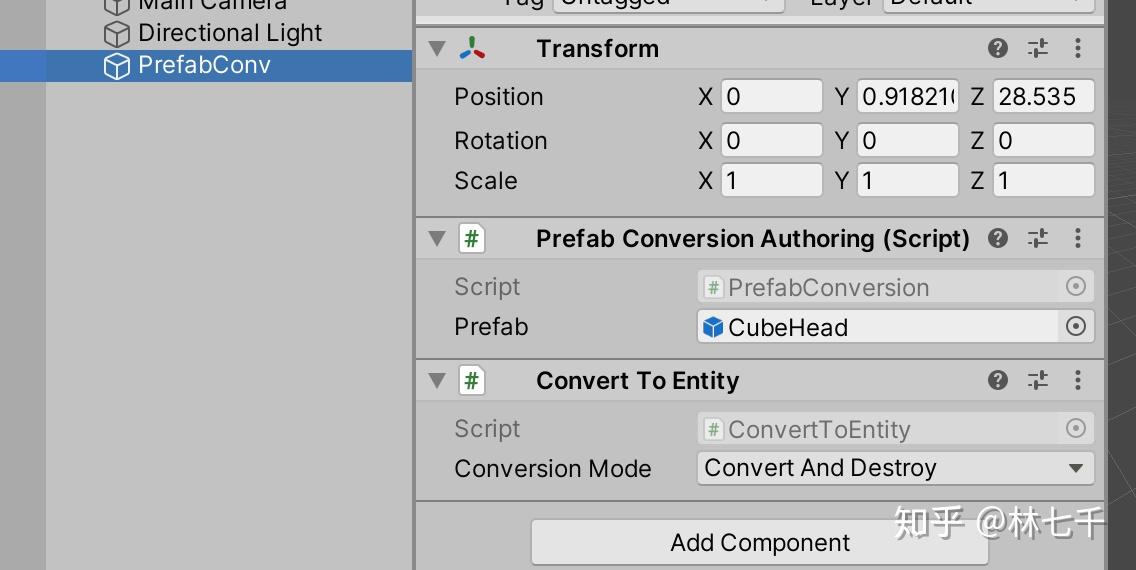Open Transform preset selector icon

coord(1038,48)
